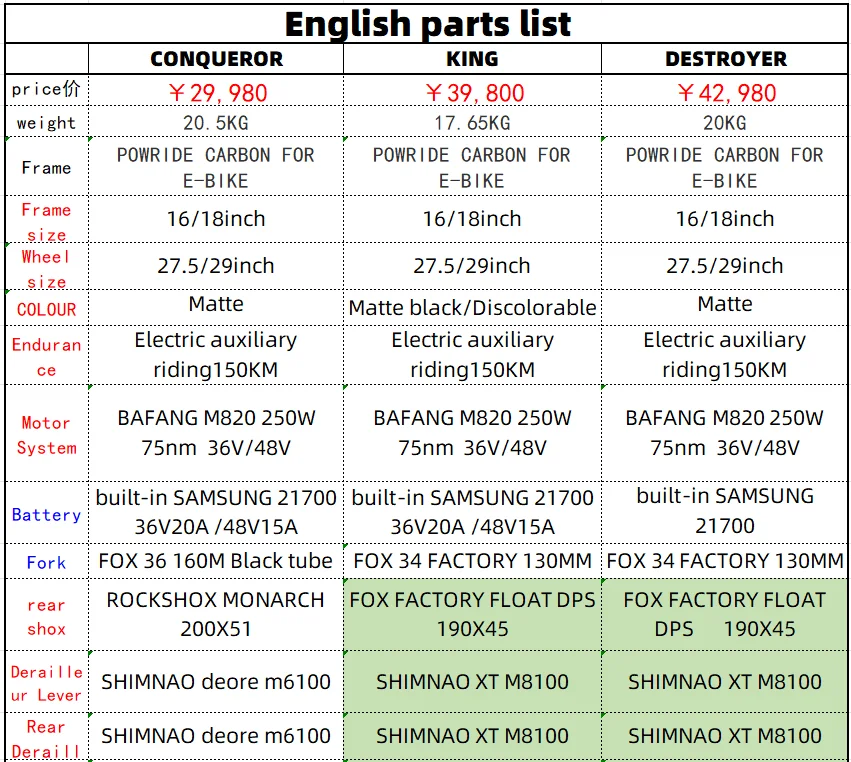
Task: Select the ¥29,980 price cell
Action: coord(216,91)
